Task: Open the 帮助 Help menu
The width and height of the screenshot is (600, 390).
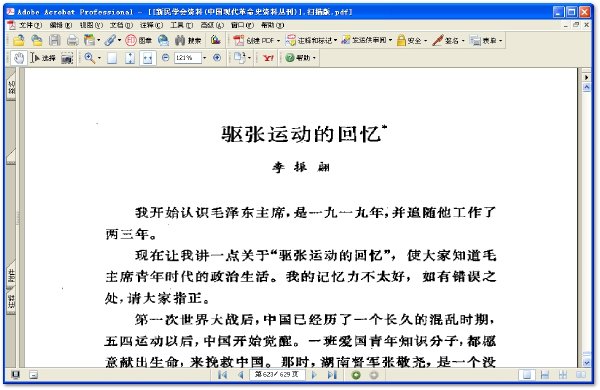Action: point(272,25)
